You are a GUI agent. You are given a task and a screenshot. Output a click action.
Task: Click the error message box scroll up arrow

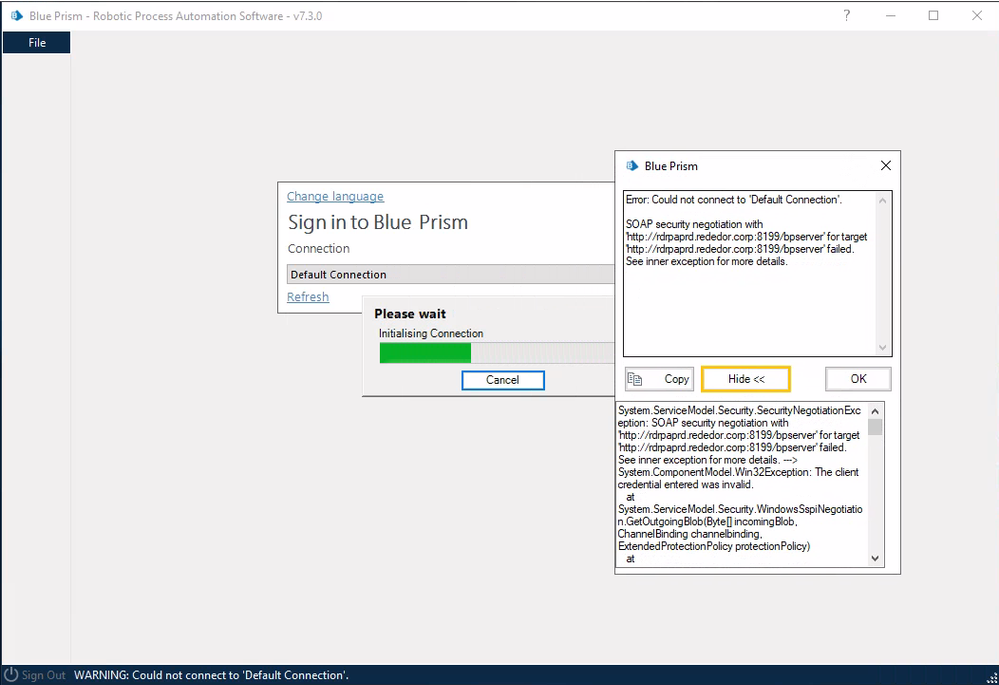click(882, 201)
